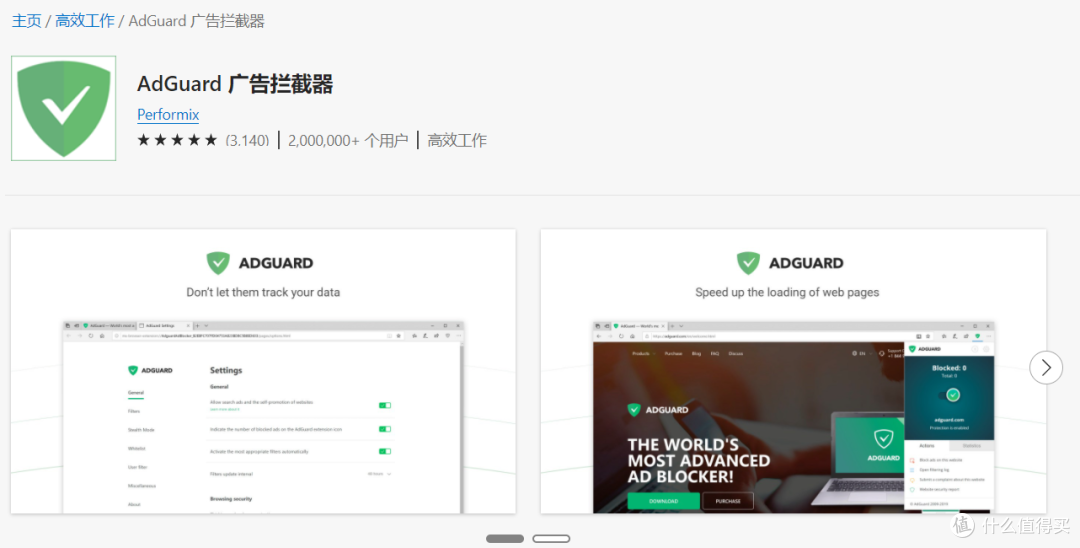Click shield icon on the laptop screen image

click(x=883, y=438)
